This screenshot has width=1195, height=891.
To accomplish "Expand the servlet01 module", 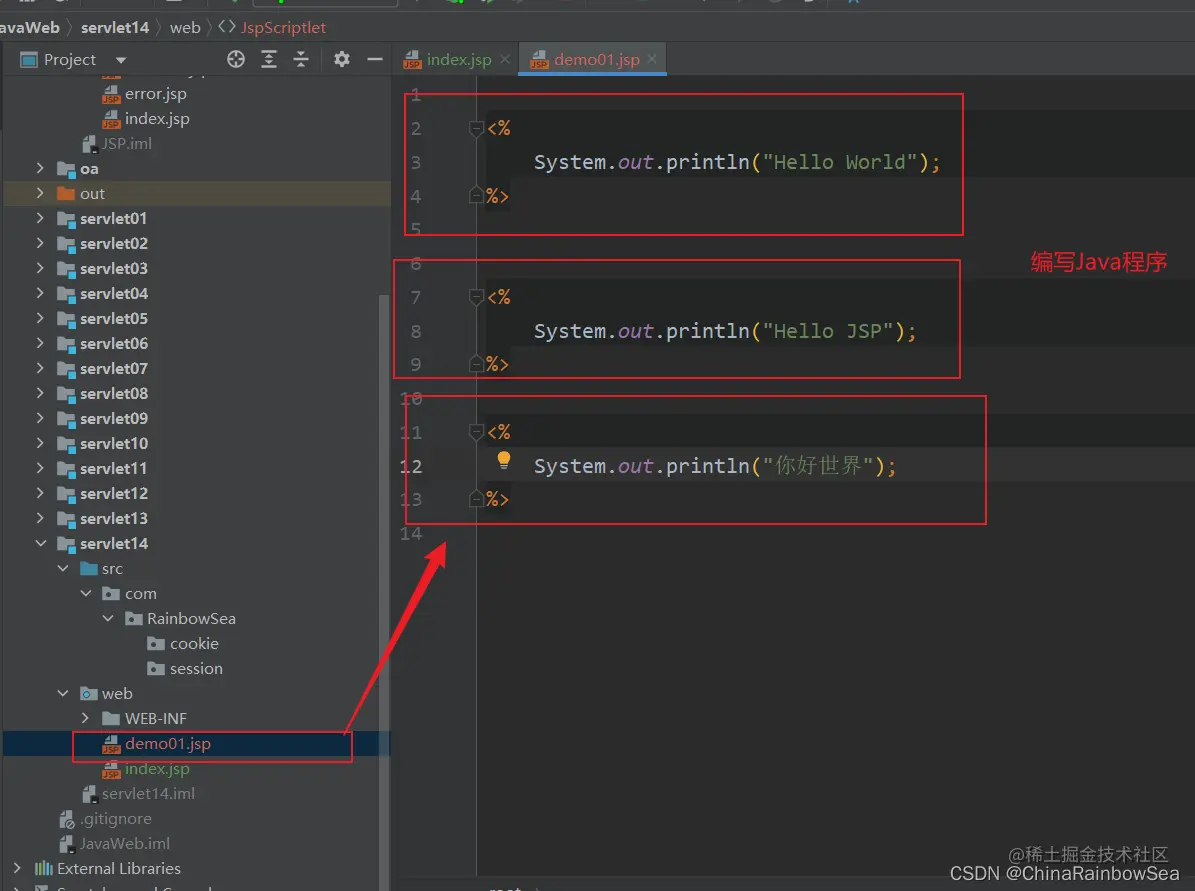I will point(40,218).
